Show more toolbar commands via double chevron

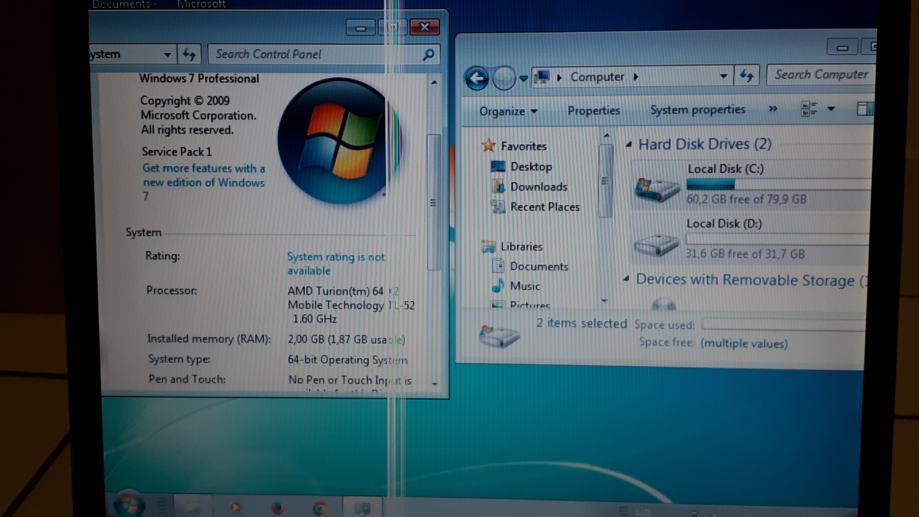point(773,108)
